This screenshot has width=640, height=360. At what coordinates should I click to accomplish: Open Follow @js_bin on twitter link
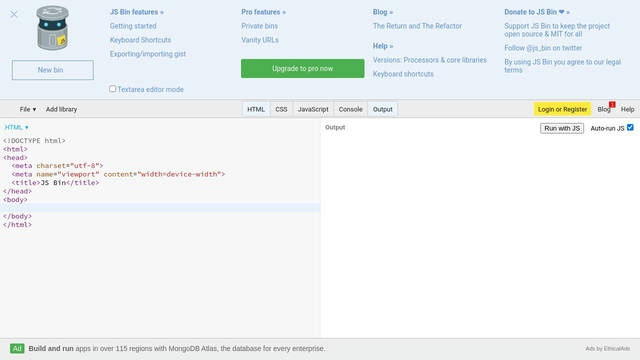tap(543, 48)
